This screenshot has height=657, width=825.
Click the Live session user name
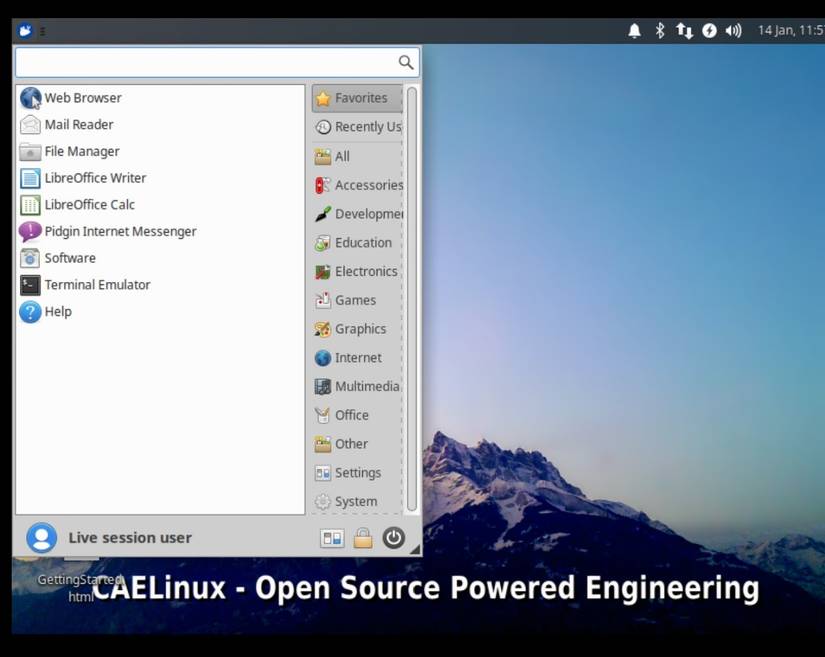coord(130,538)
